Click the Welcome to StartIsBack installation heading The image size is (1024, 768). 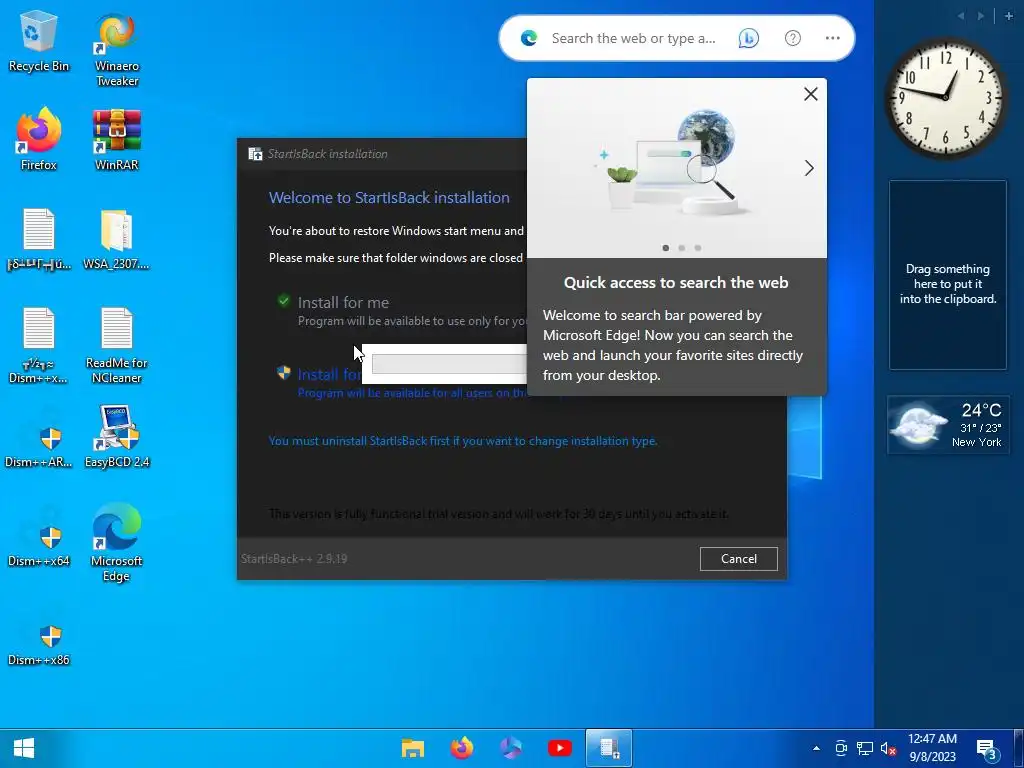389,198
